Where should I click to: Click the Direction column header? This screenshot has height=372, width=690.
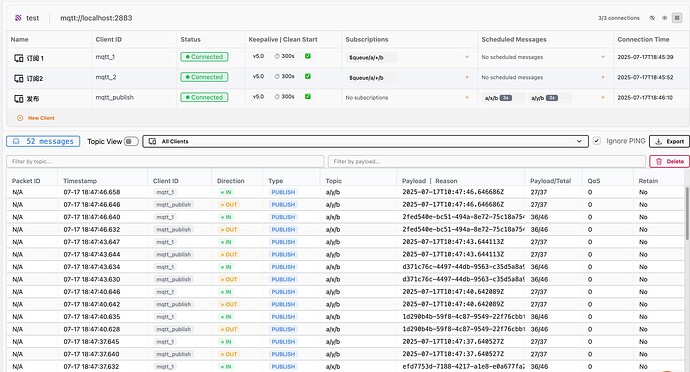231,181
